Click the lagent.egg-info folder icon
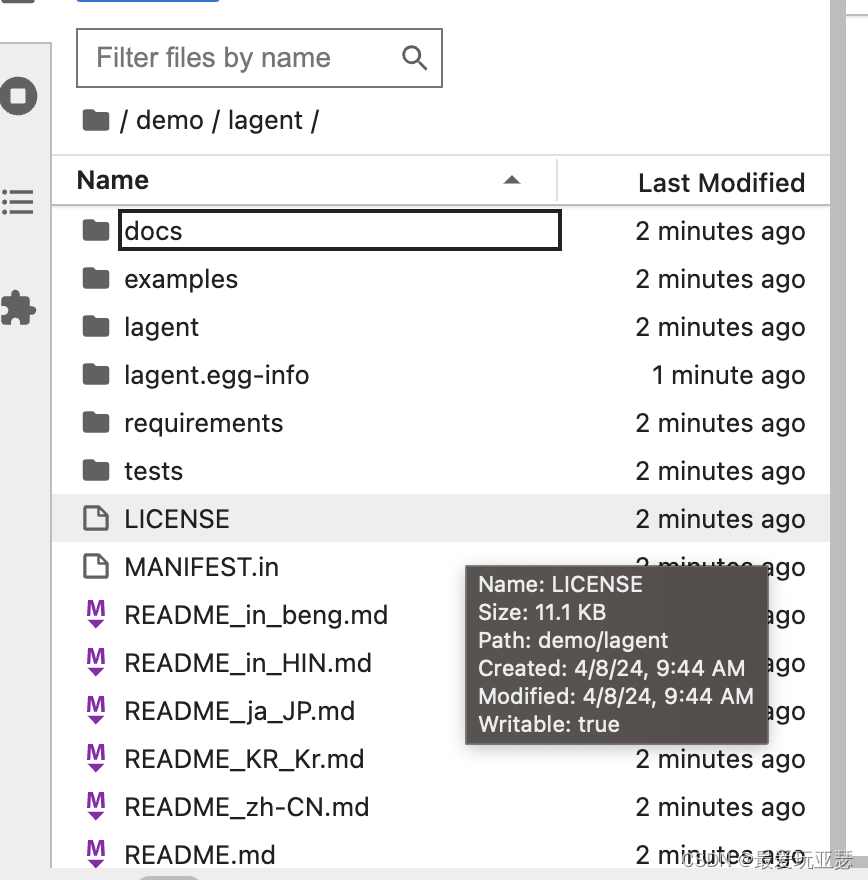 point(96,374)
